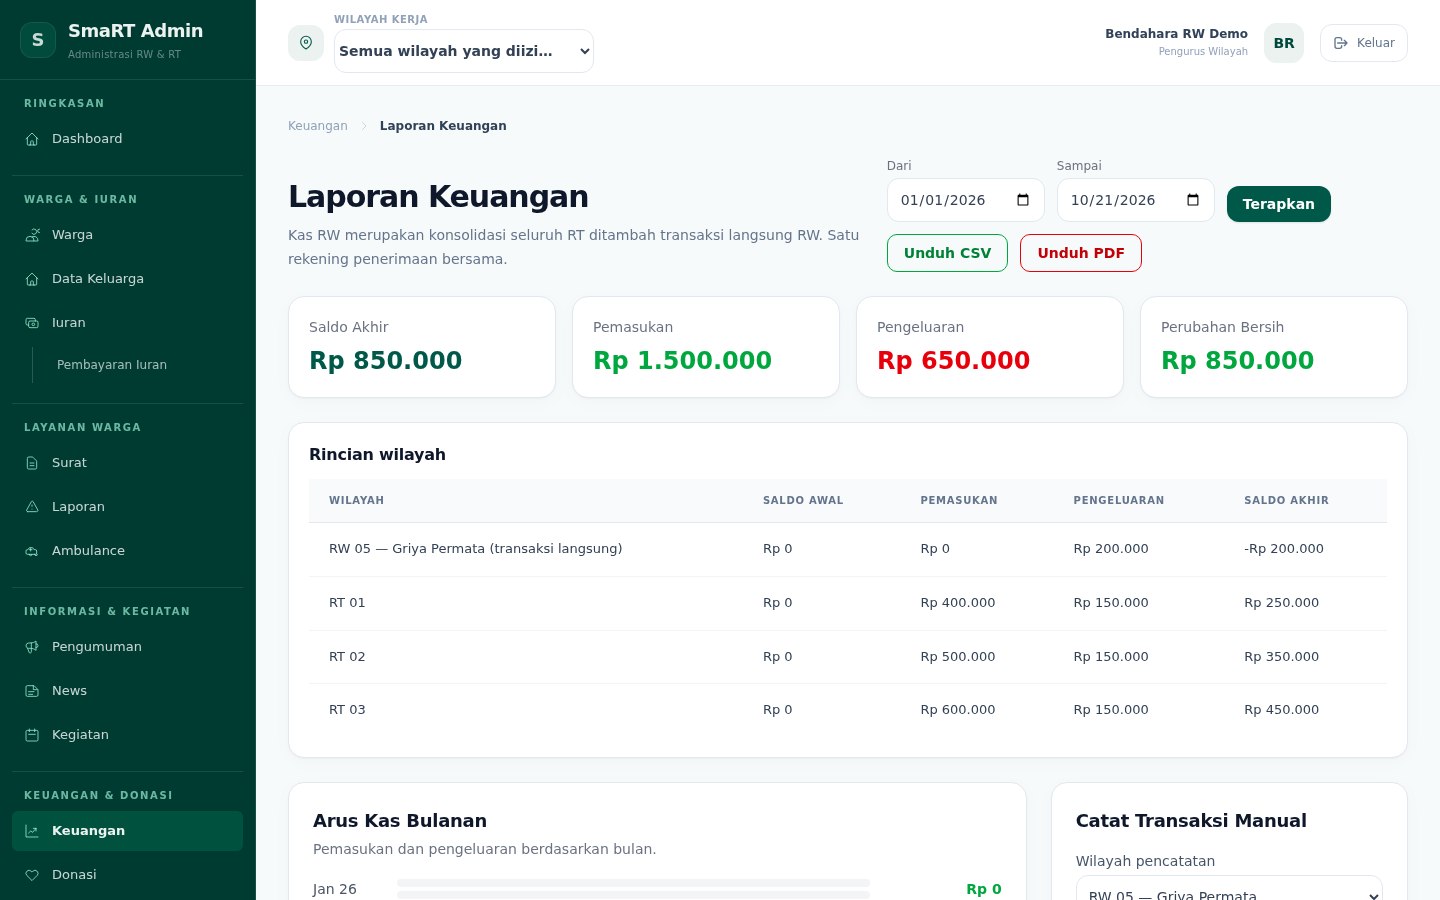1440x900 pixels.
Task: Click the RT 02 row label
Action: click(x=347, y=657)
